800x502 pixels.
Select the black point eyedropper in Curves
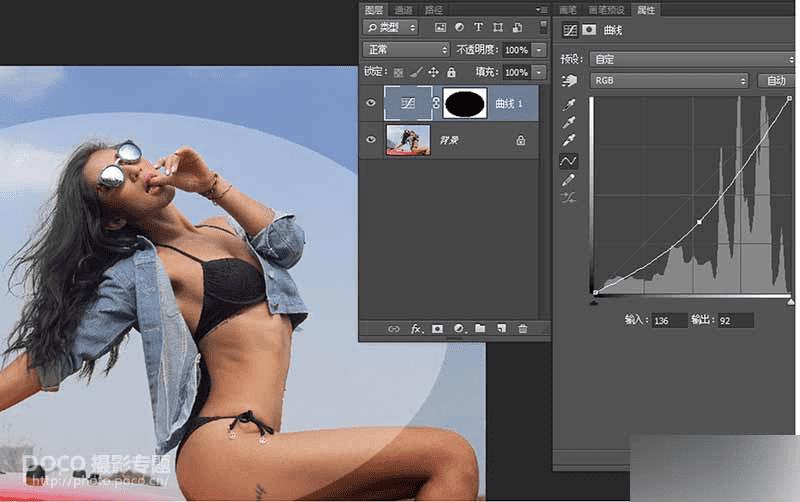[569, 103]
